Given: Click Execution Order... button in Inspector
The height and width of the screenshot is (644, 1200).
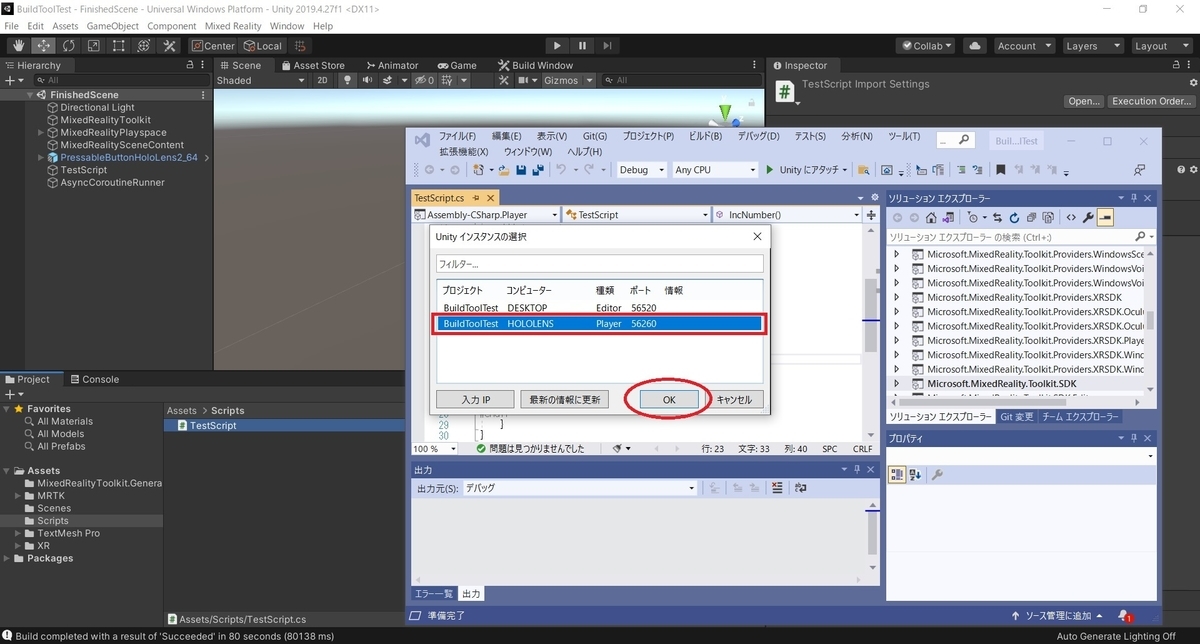Looking at the screenshot, I should pos(1152,101).
